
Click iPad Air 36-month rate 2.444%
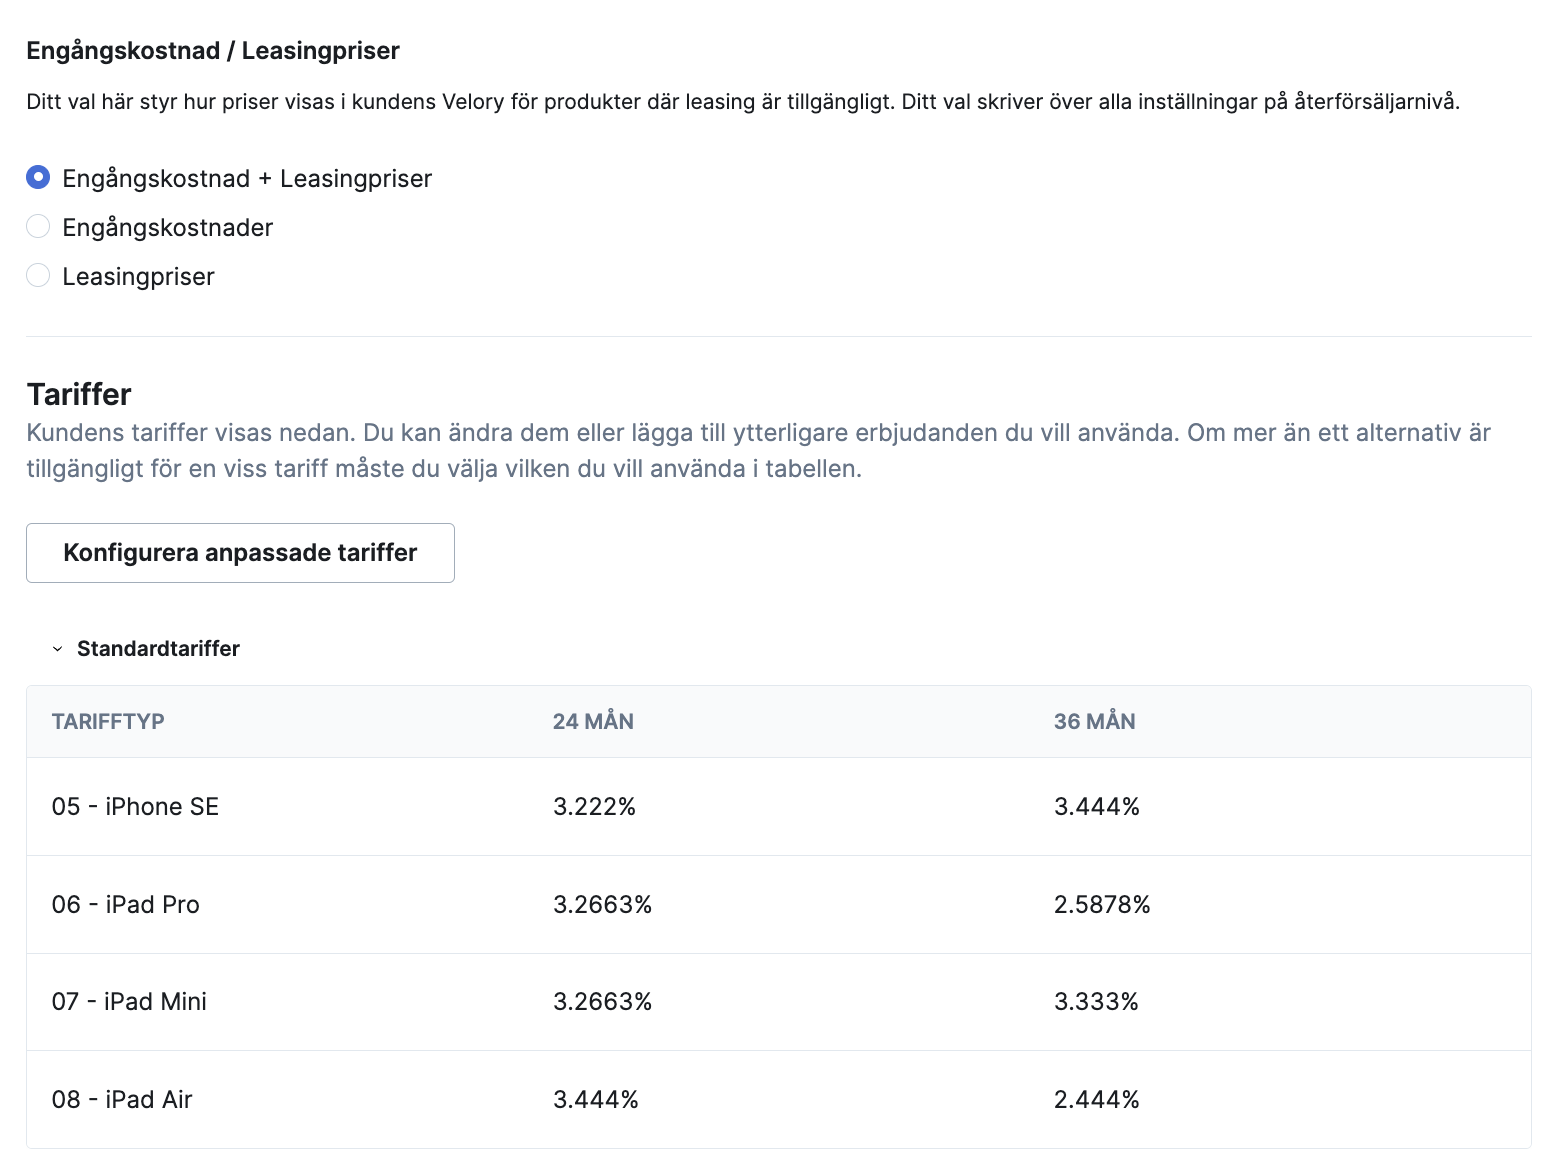1096,1100
